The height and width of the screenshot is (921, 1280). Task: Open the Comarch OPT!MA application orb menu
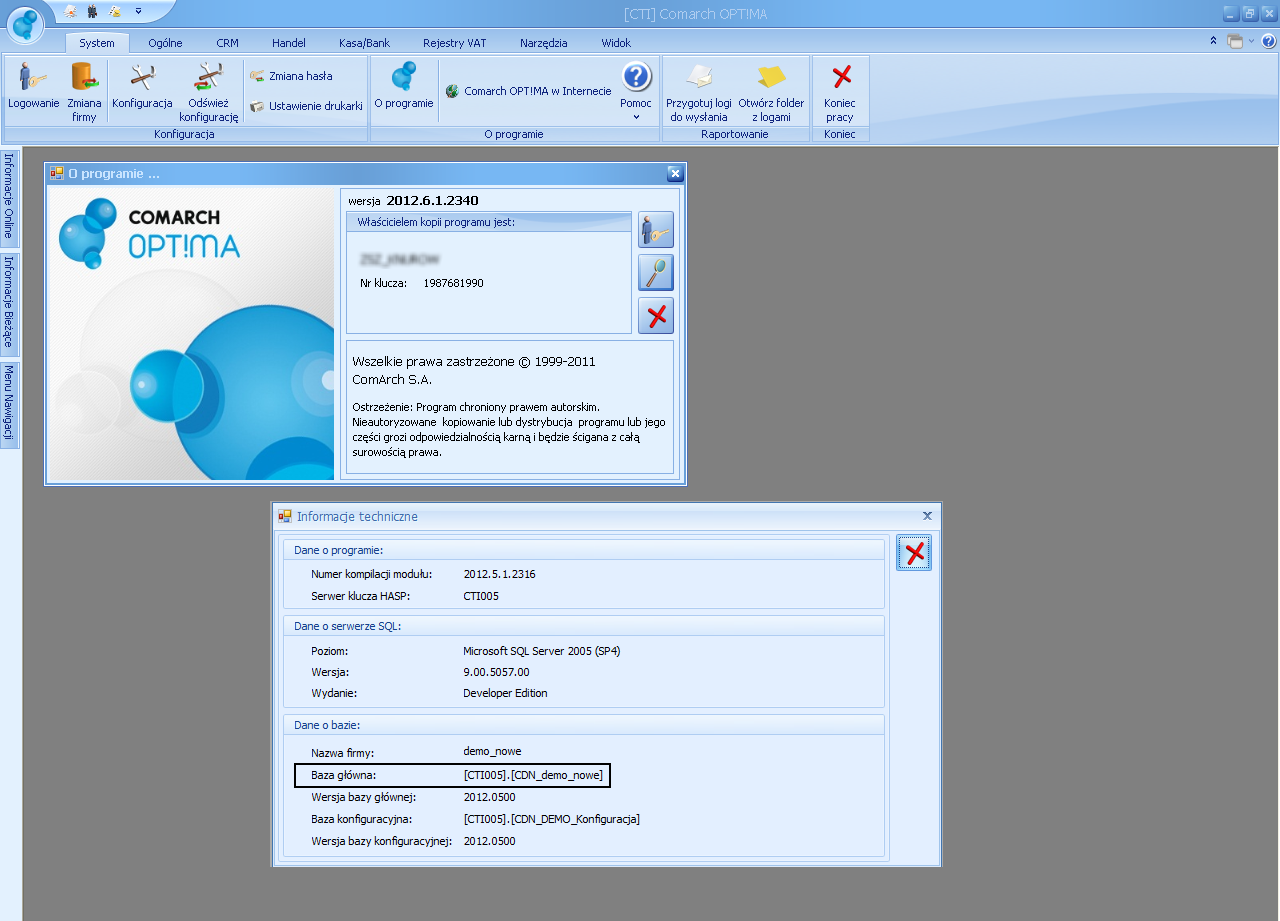[25, 23]
